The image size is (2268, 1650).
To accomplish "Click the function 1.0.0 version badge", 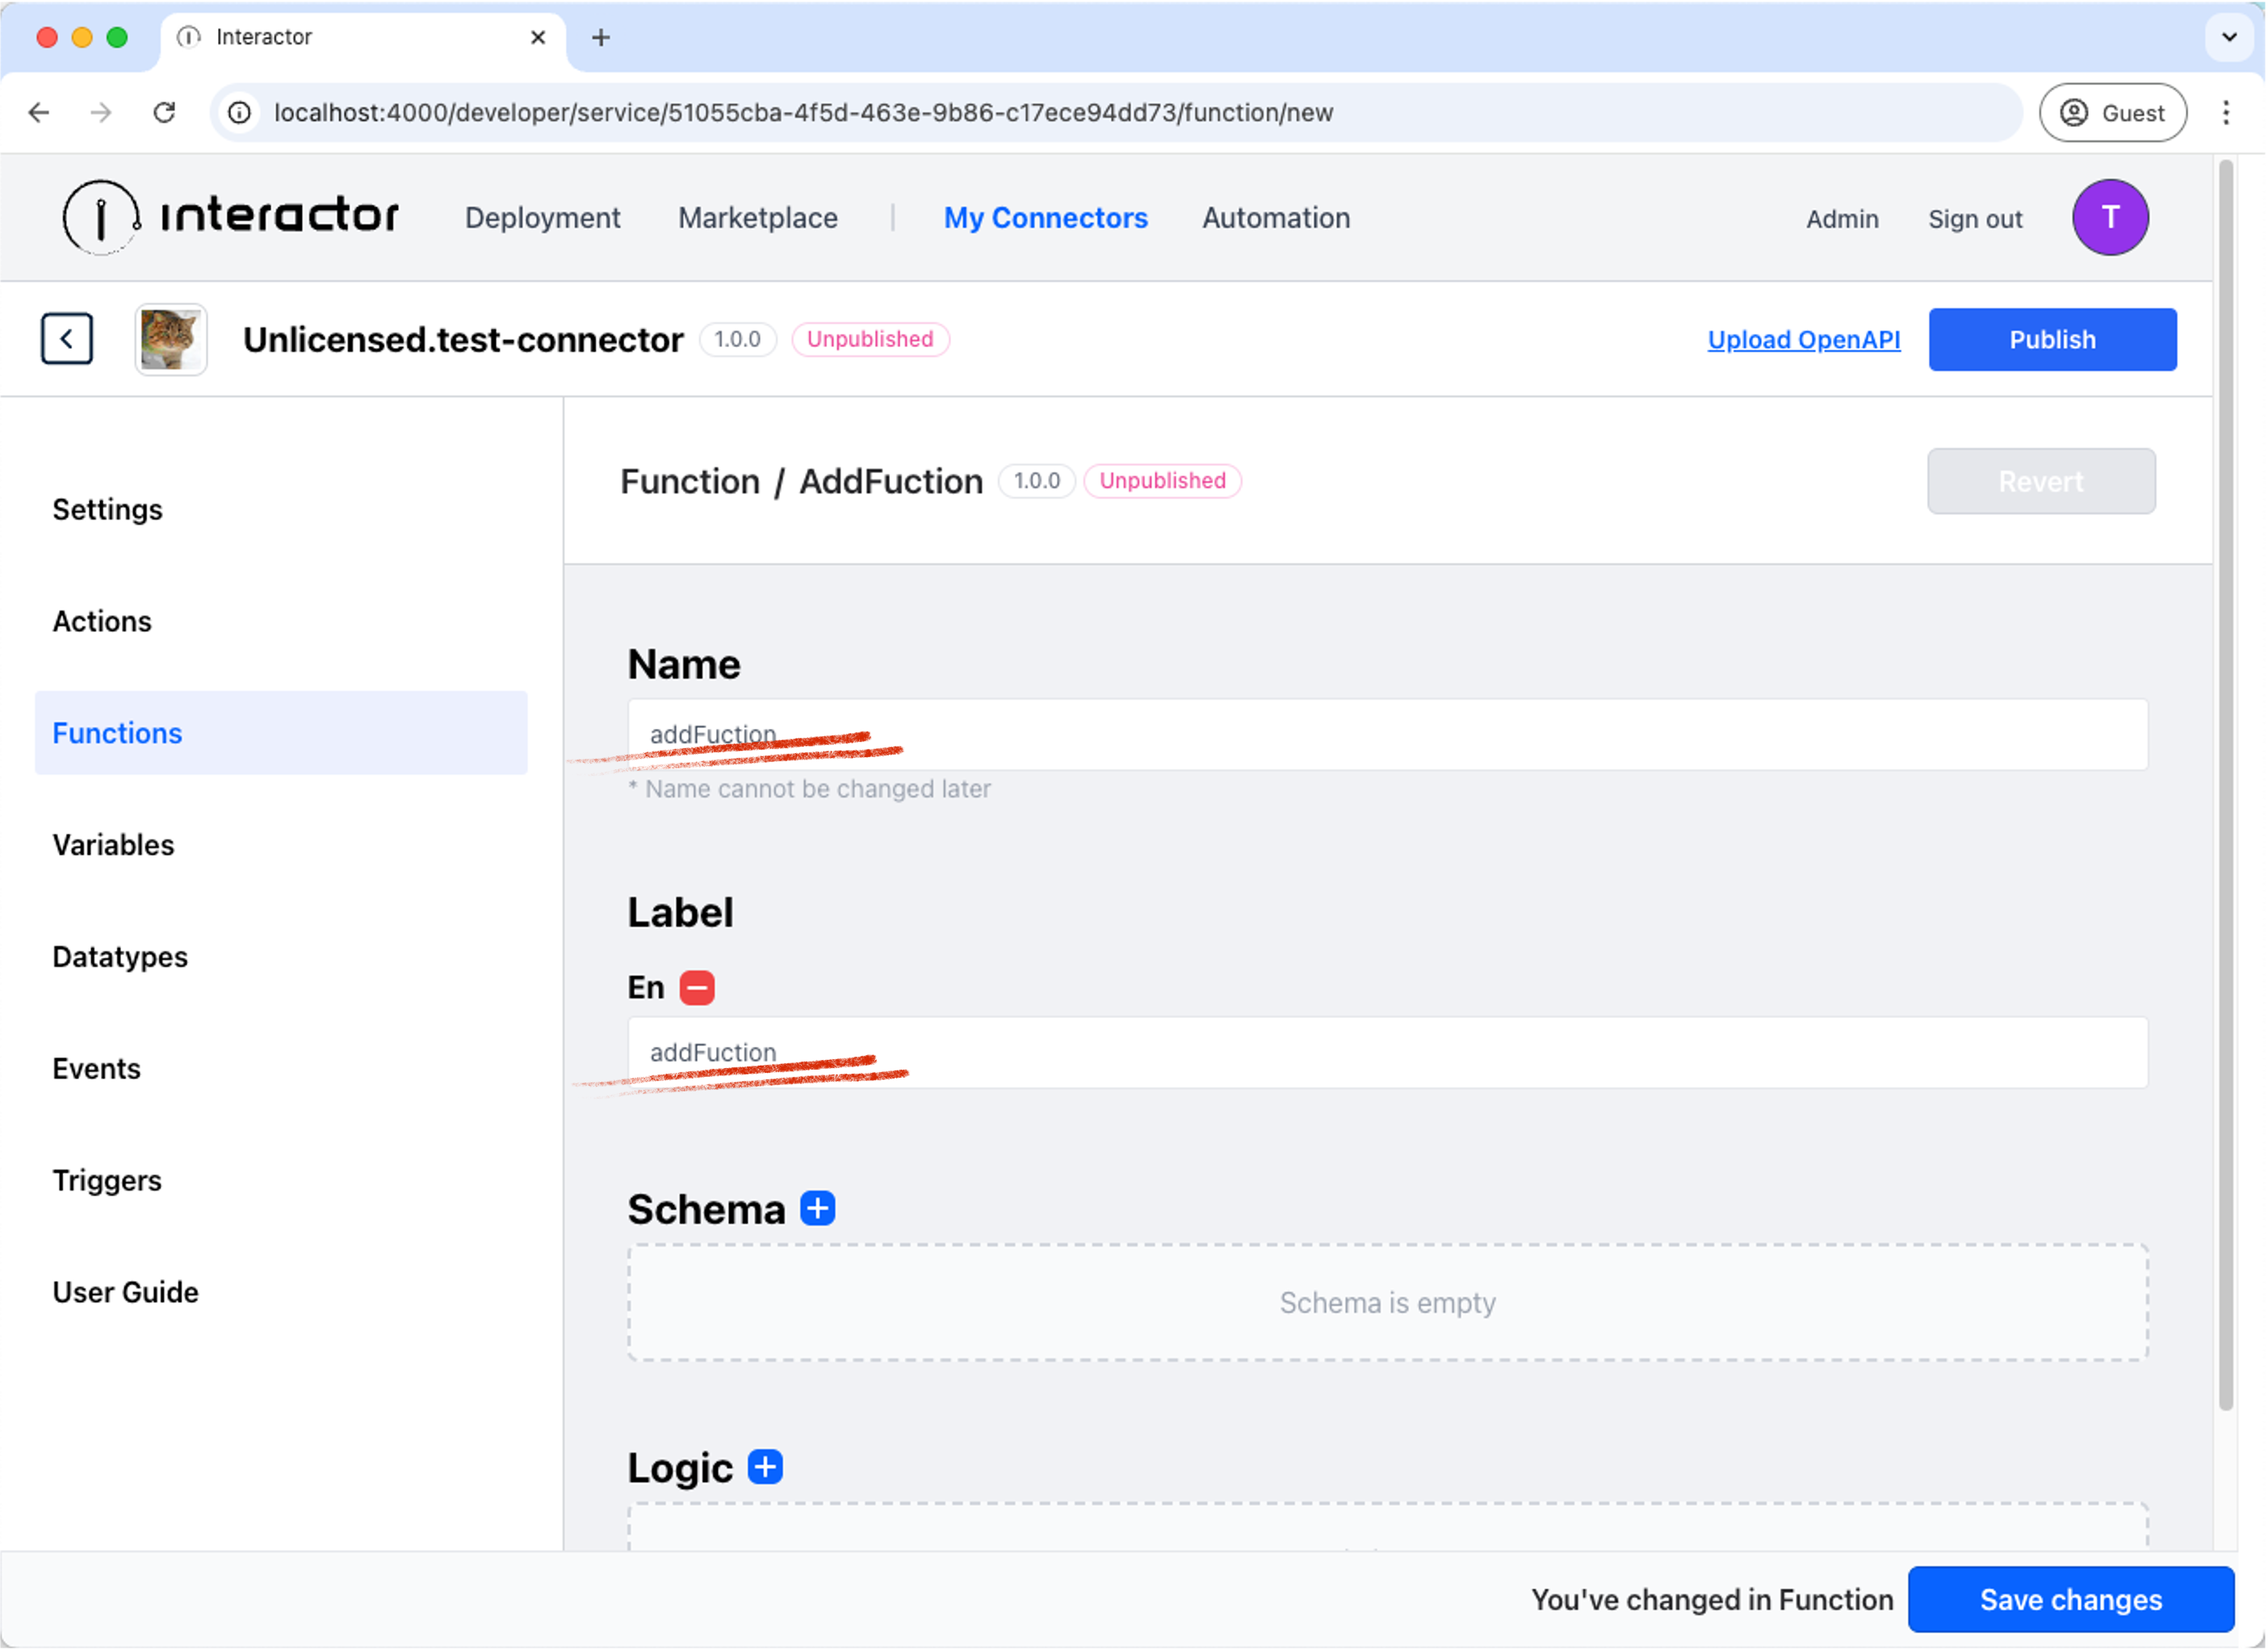I will [x=1037, y=481].
